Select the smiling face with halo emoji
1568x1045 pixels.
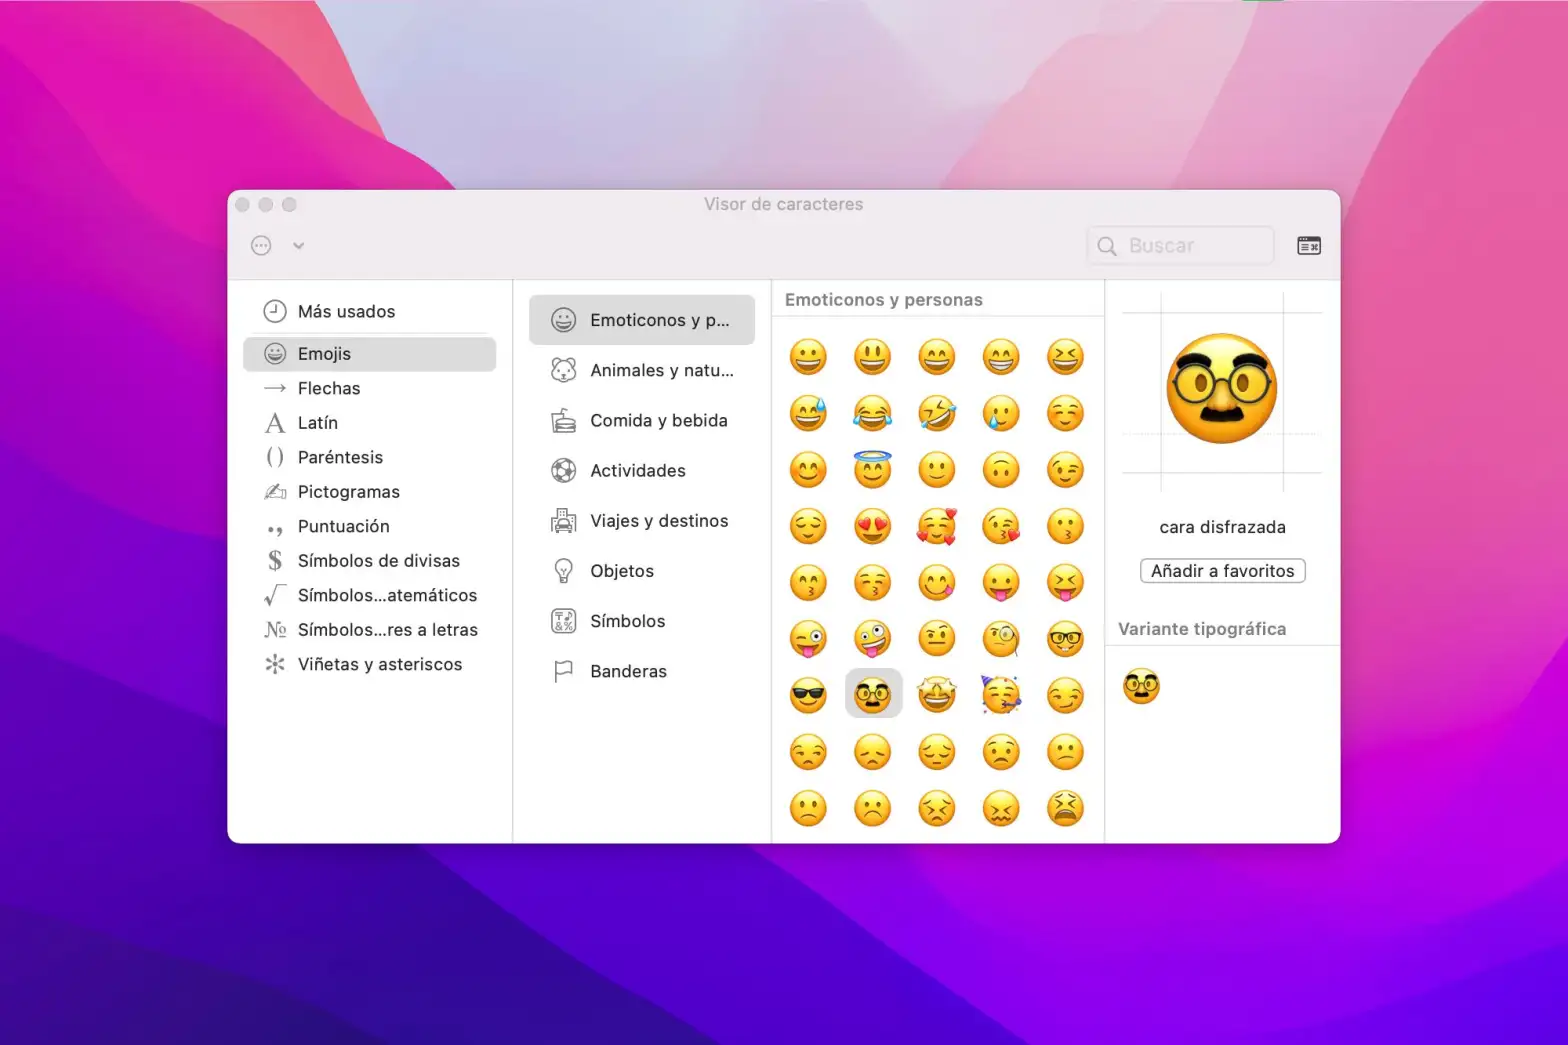pyautogui.click(x=872, y=469)
